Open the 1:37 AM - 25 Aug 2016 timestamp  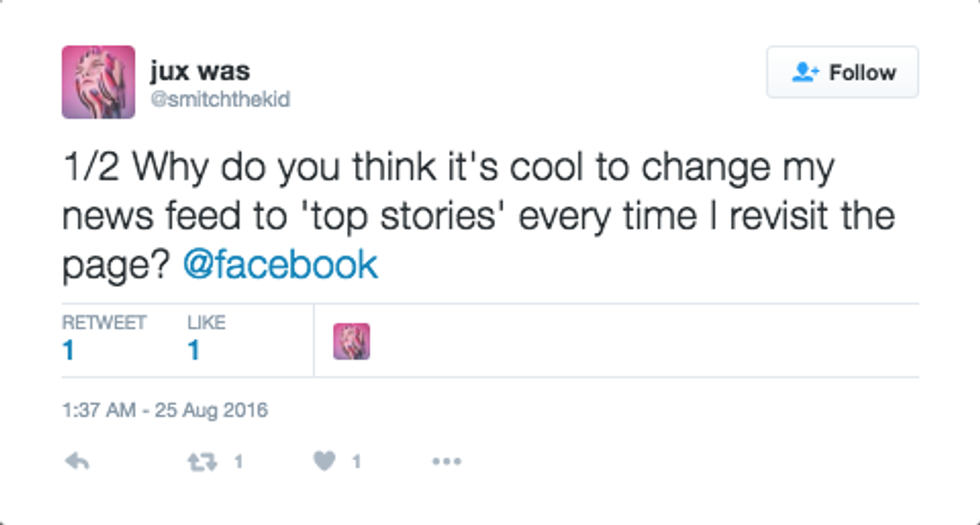165,410
